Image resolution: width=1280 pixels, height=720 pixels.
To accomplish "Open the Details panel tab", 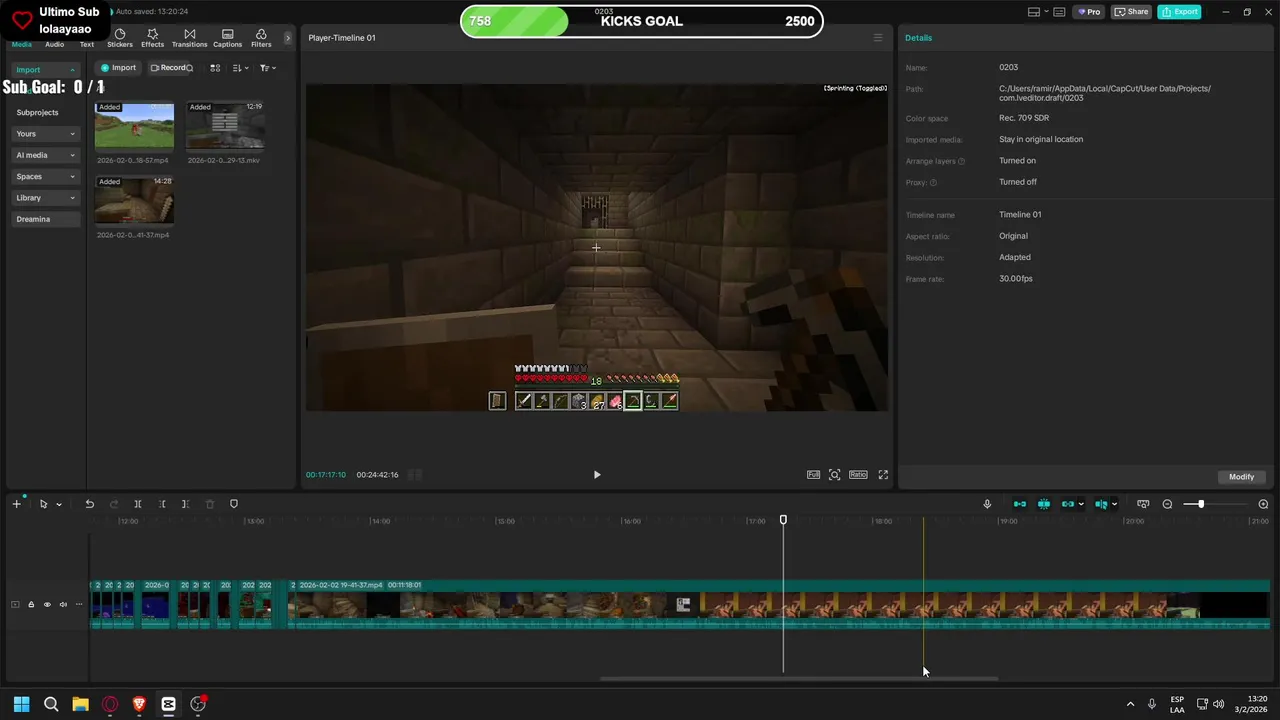I will 918,38.
